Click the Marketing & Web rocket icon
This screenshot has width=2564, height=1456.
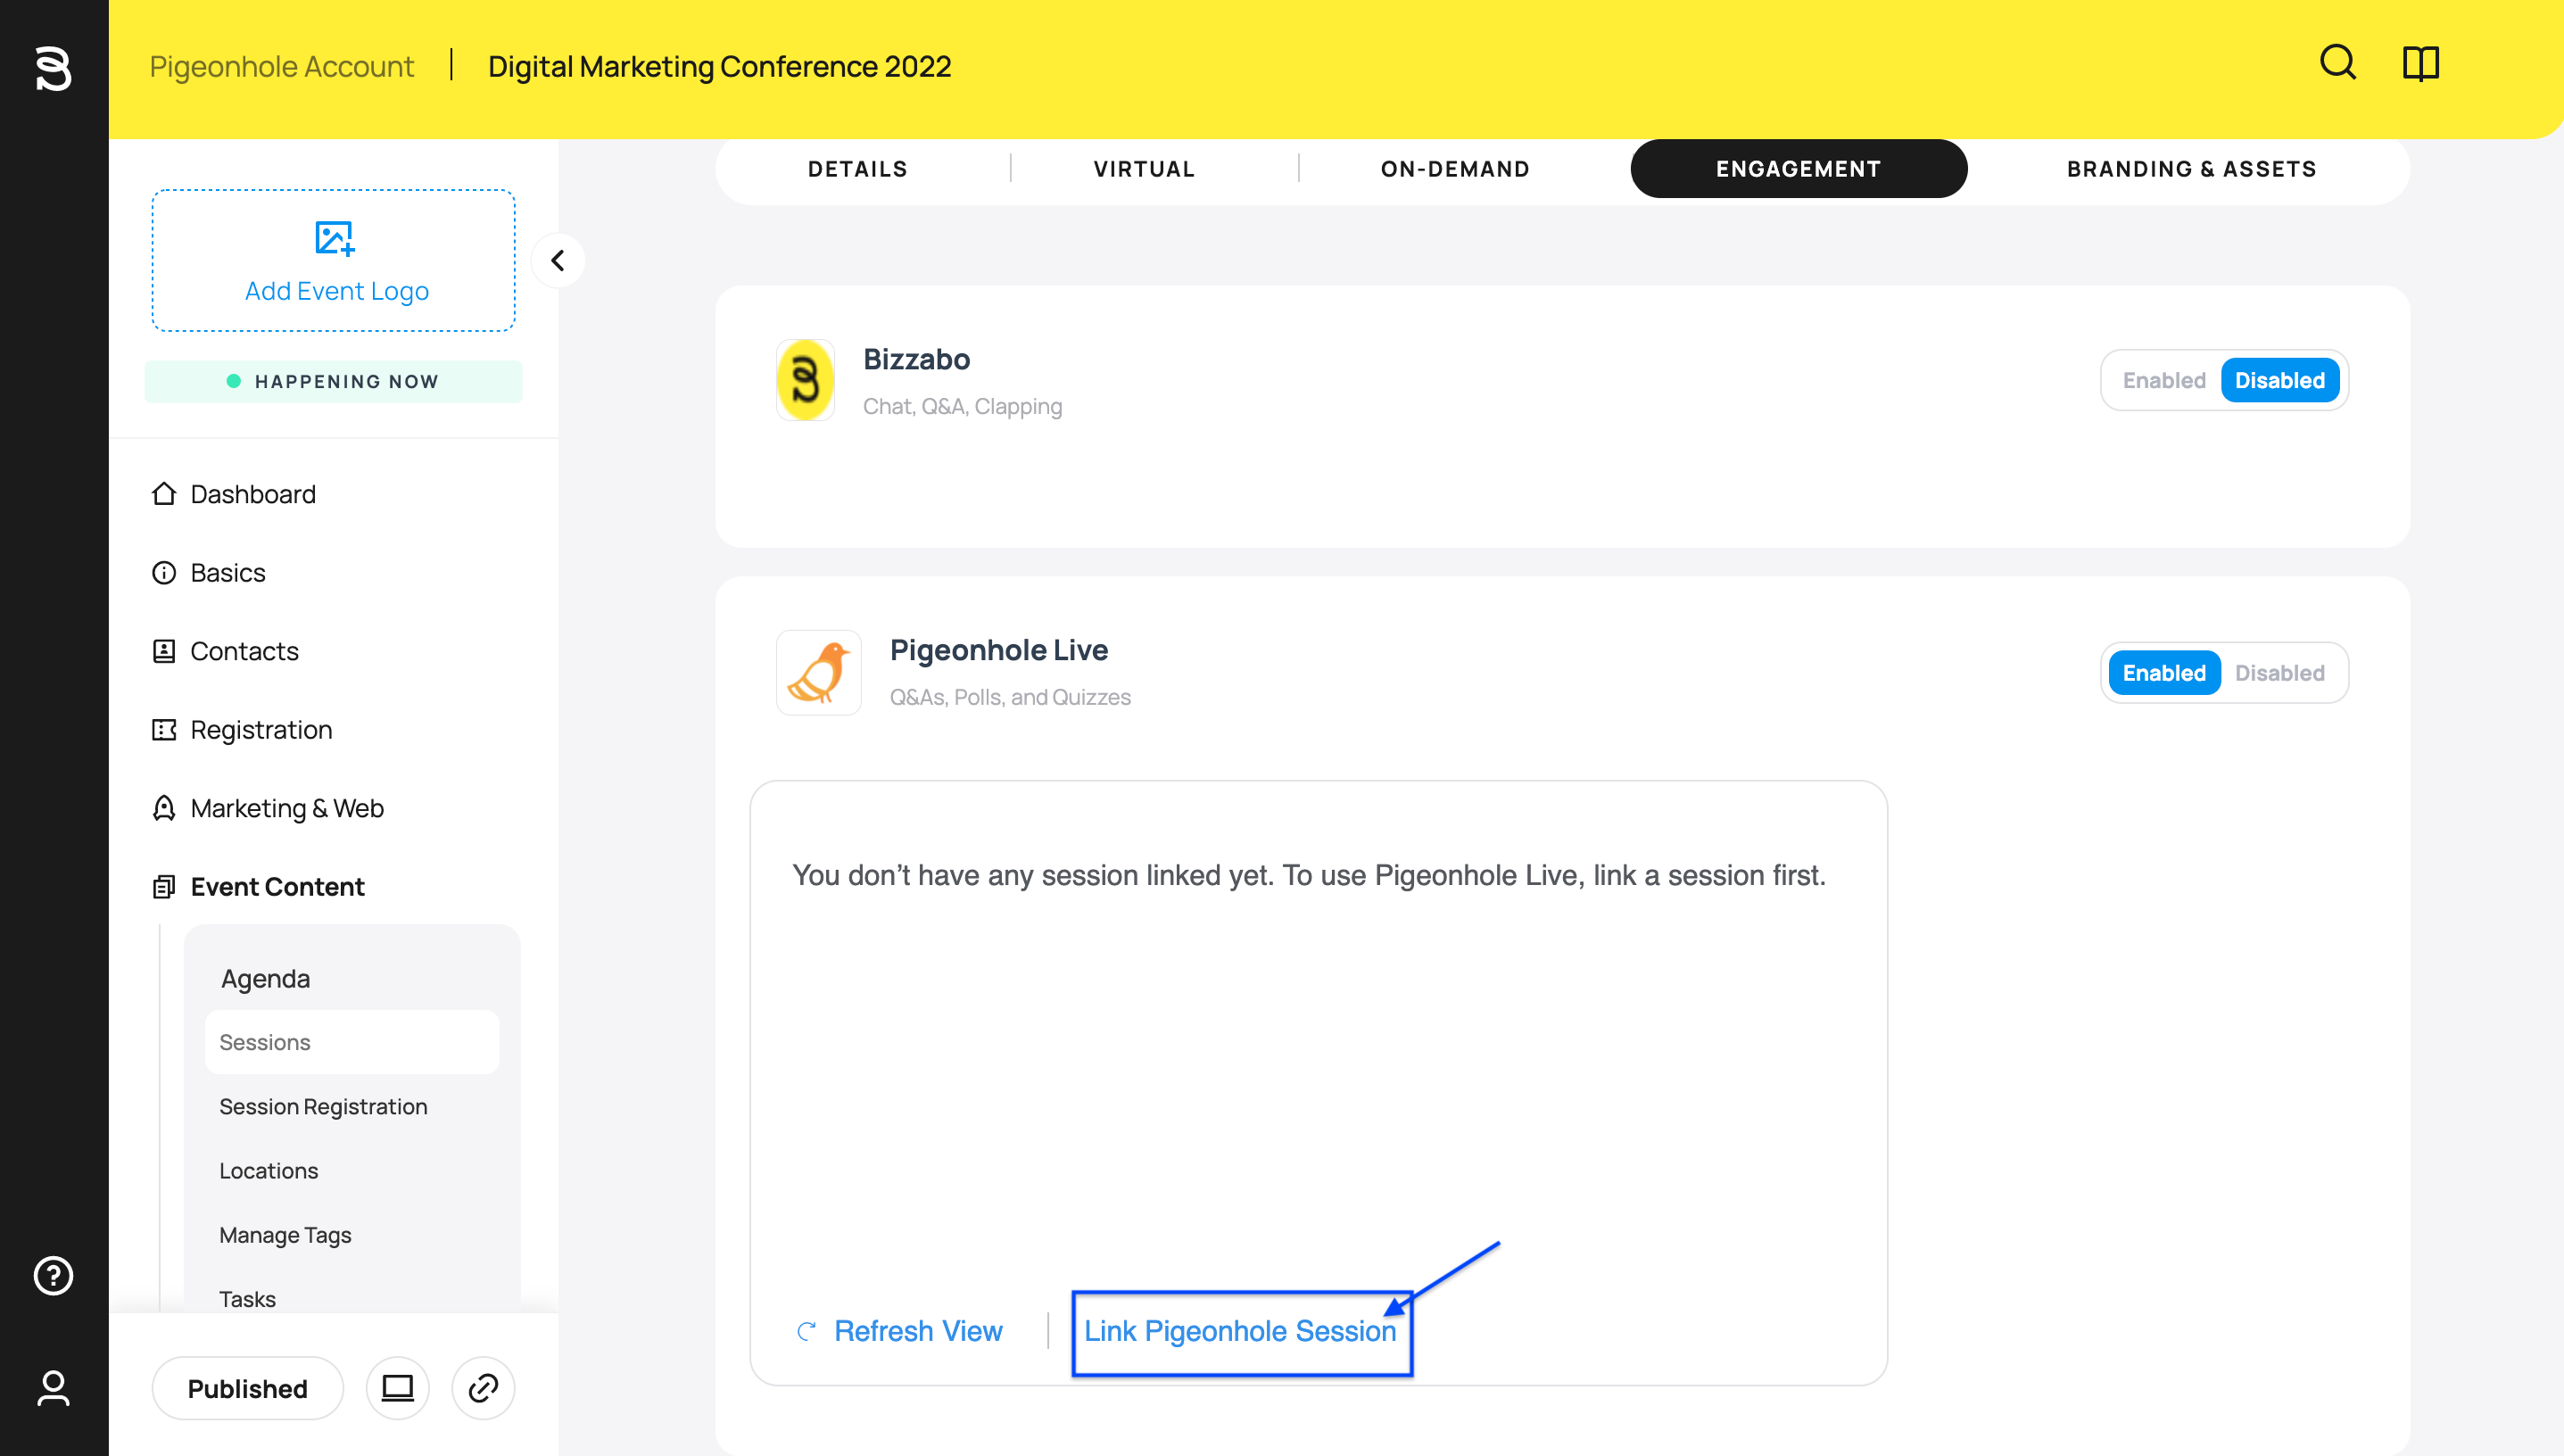click(164, 808)
